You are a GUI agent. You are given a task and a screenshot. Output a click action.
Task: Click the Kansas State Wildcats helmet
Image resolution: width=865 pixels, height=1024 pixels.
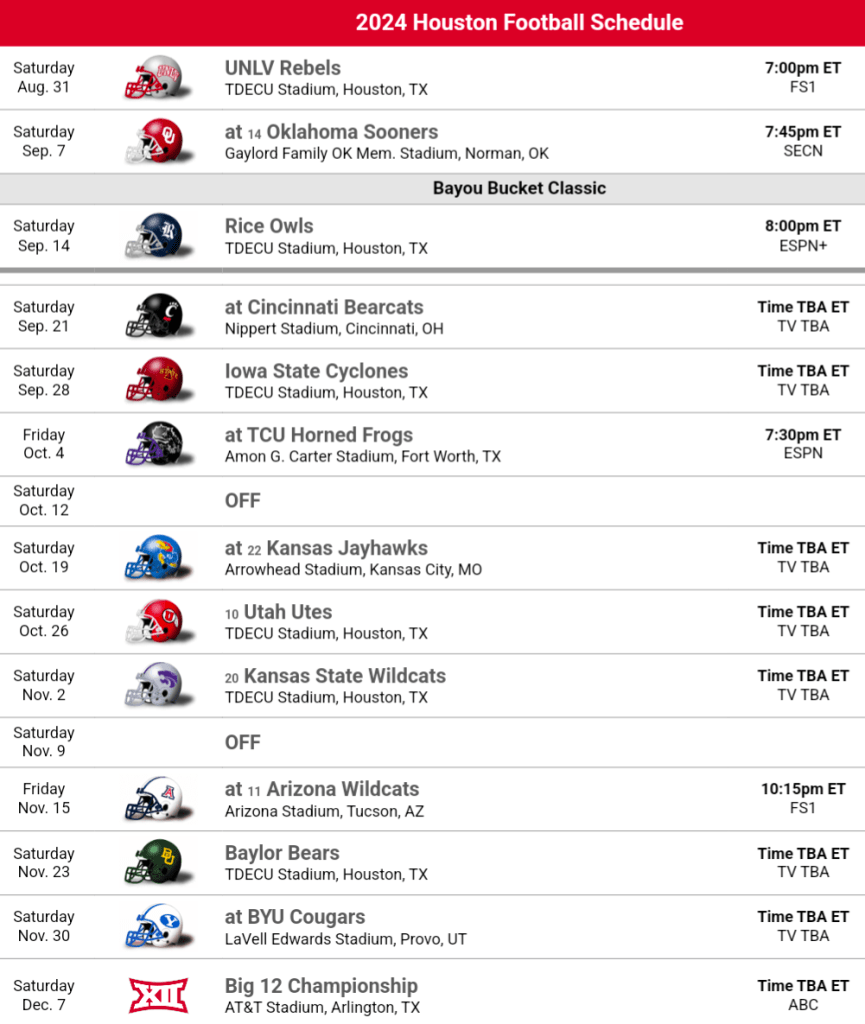coord(153,685)
